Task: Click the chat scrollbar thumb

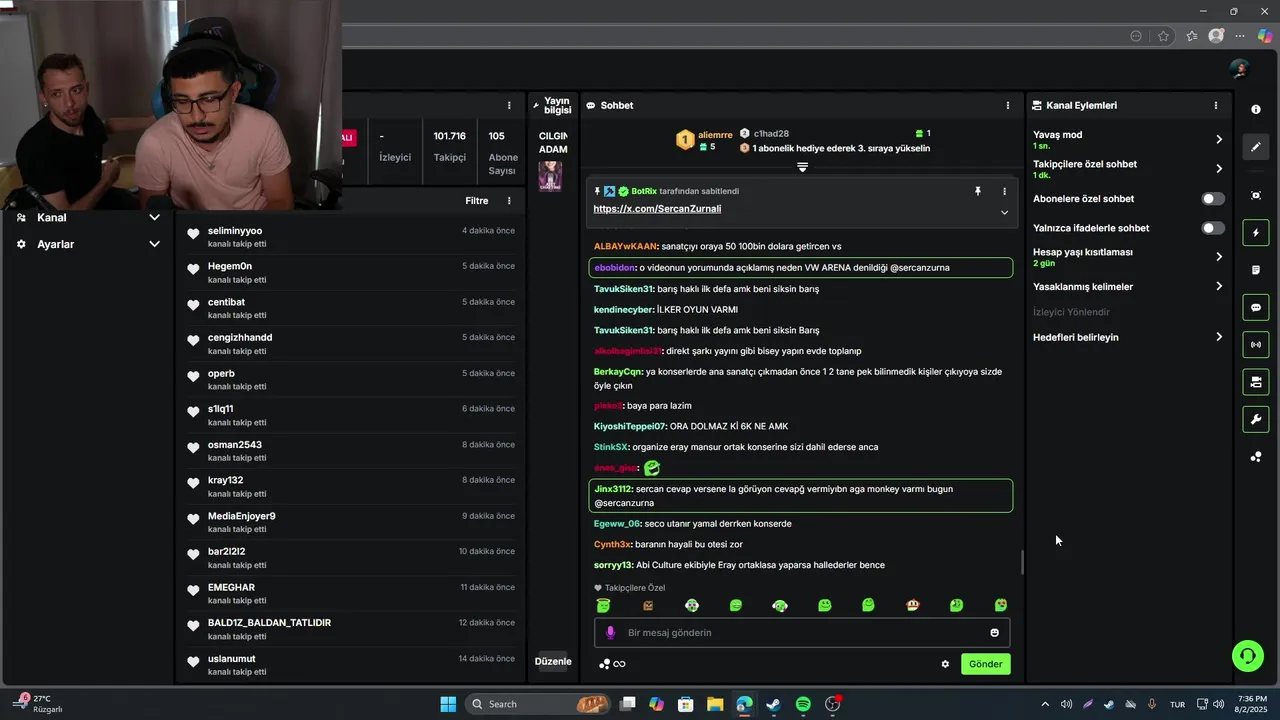Action: click(x=1021, y=563)
